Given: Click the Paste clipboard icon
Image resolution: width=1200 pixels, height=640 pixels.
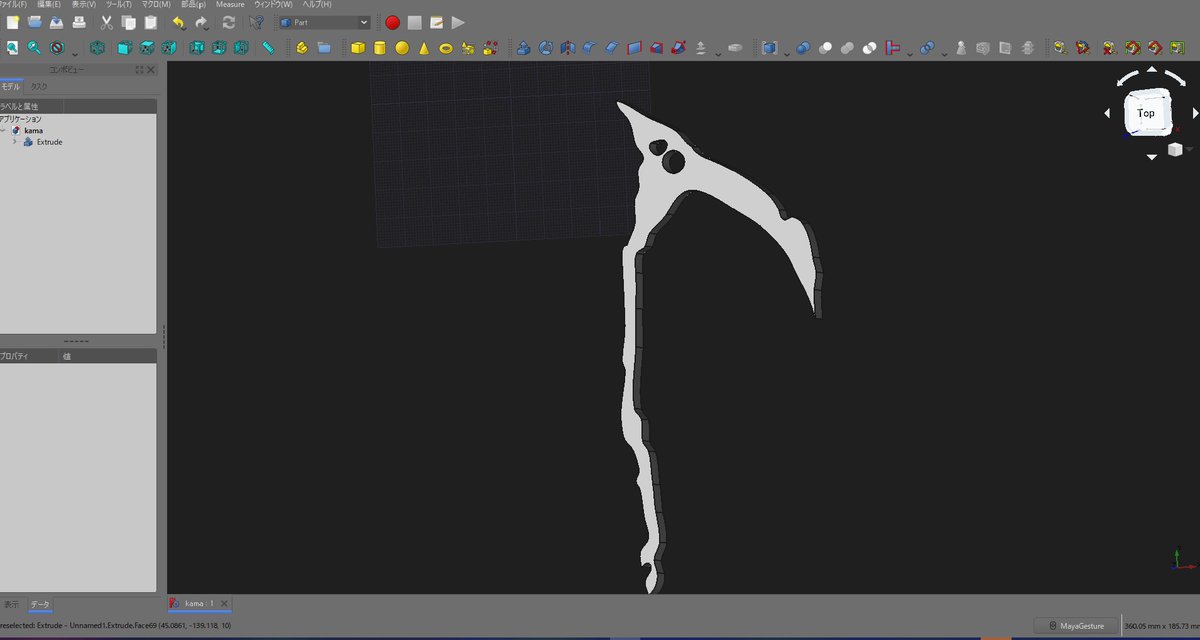Looking at the screenshot, I should tap(151, 22).
